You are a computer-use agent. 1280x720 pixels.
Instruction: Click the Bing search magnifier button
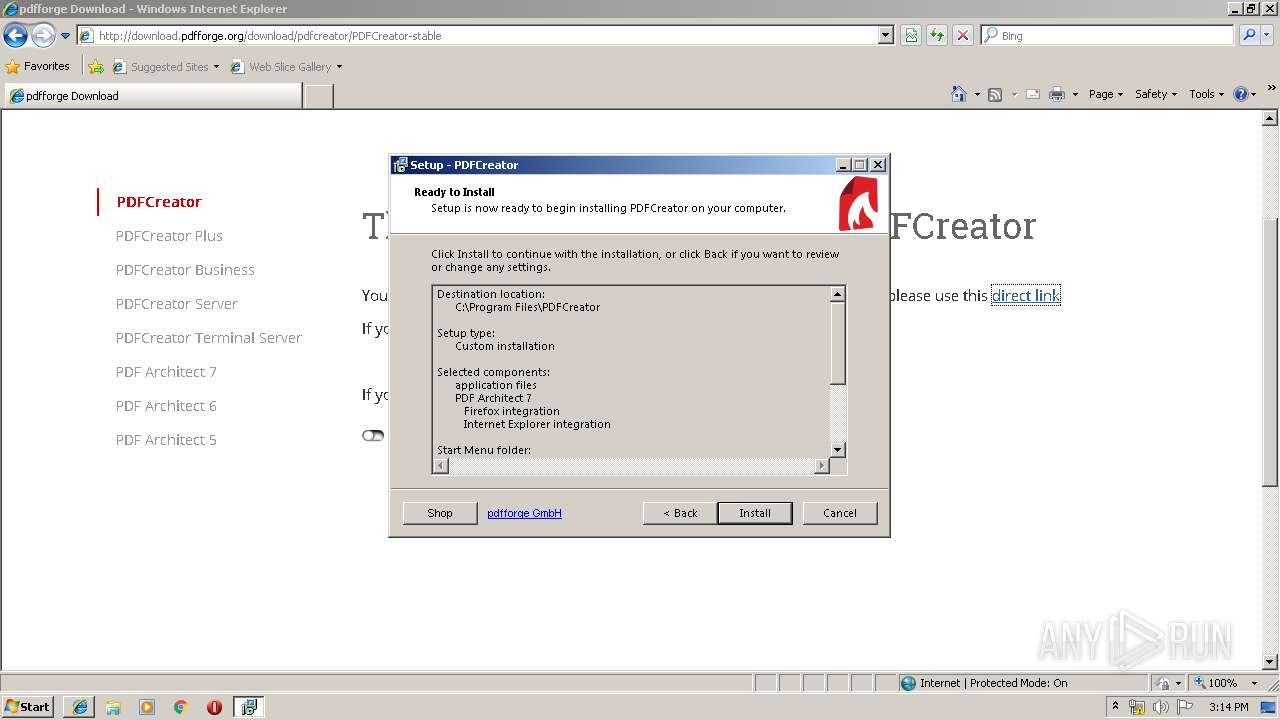coord(1249,35)
